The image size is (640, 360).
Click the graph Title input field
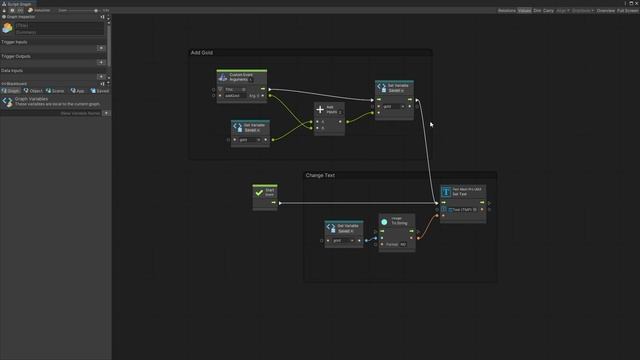coord(60,25)
